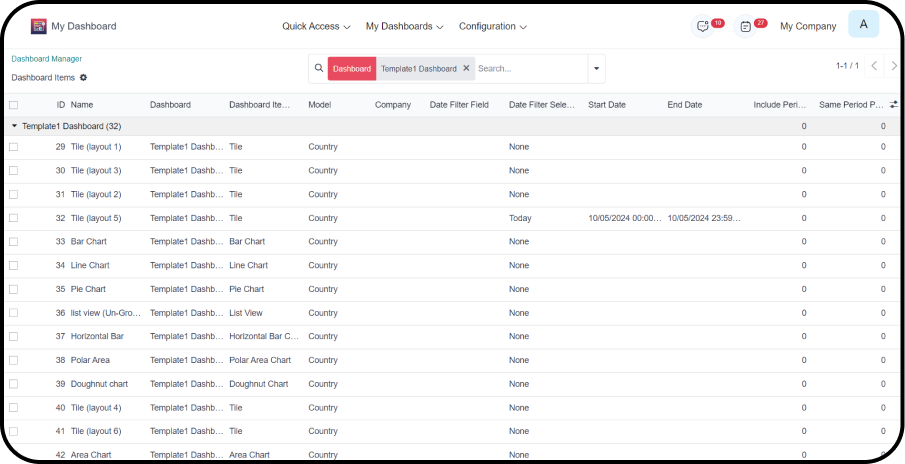The width and height of the screenshot is (905, 464).
Task: Click the My Dashboard app logo icon
Action: [x=39, y=26]
